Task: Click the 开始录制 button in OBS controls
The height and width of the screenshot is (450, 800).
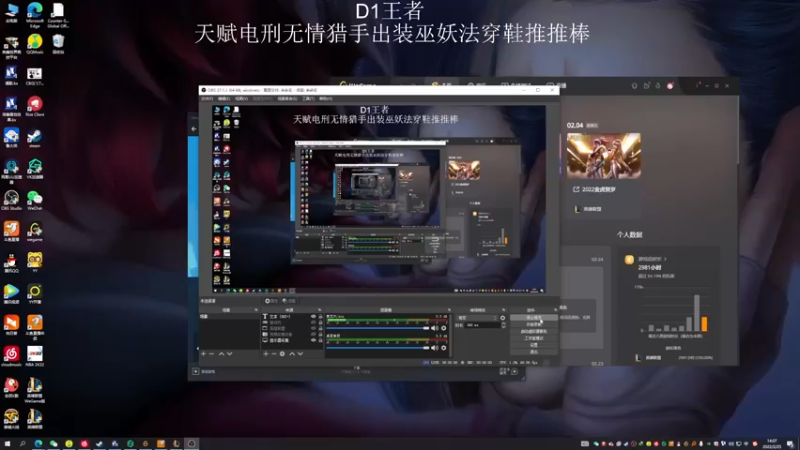Action: pos(534,324)
